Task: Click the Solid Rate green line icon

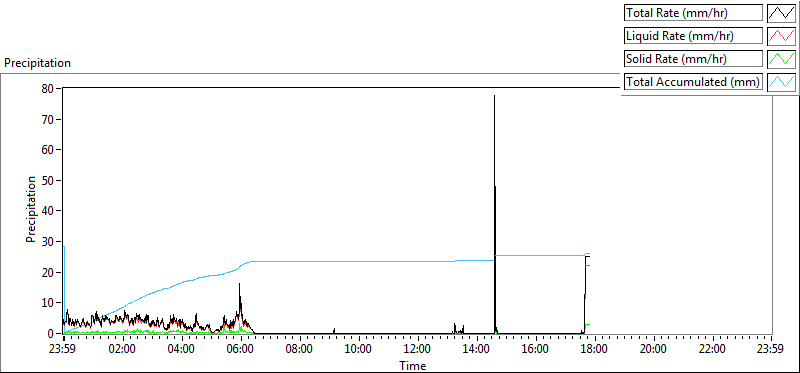Action: click(x=781, y=59)
